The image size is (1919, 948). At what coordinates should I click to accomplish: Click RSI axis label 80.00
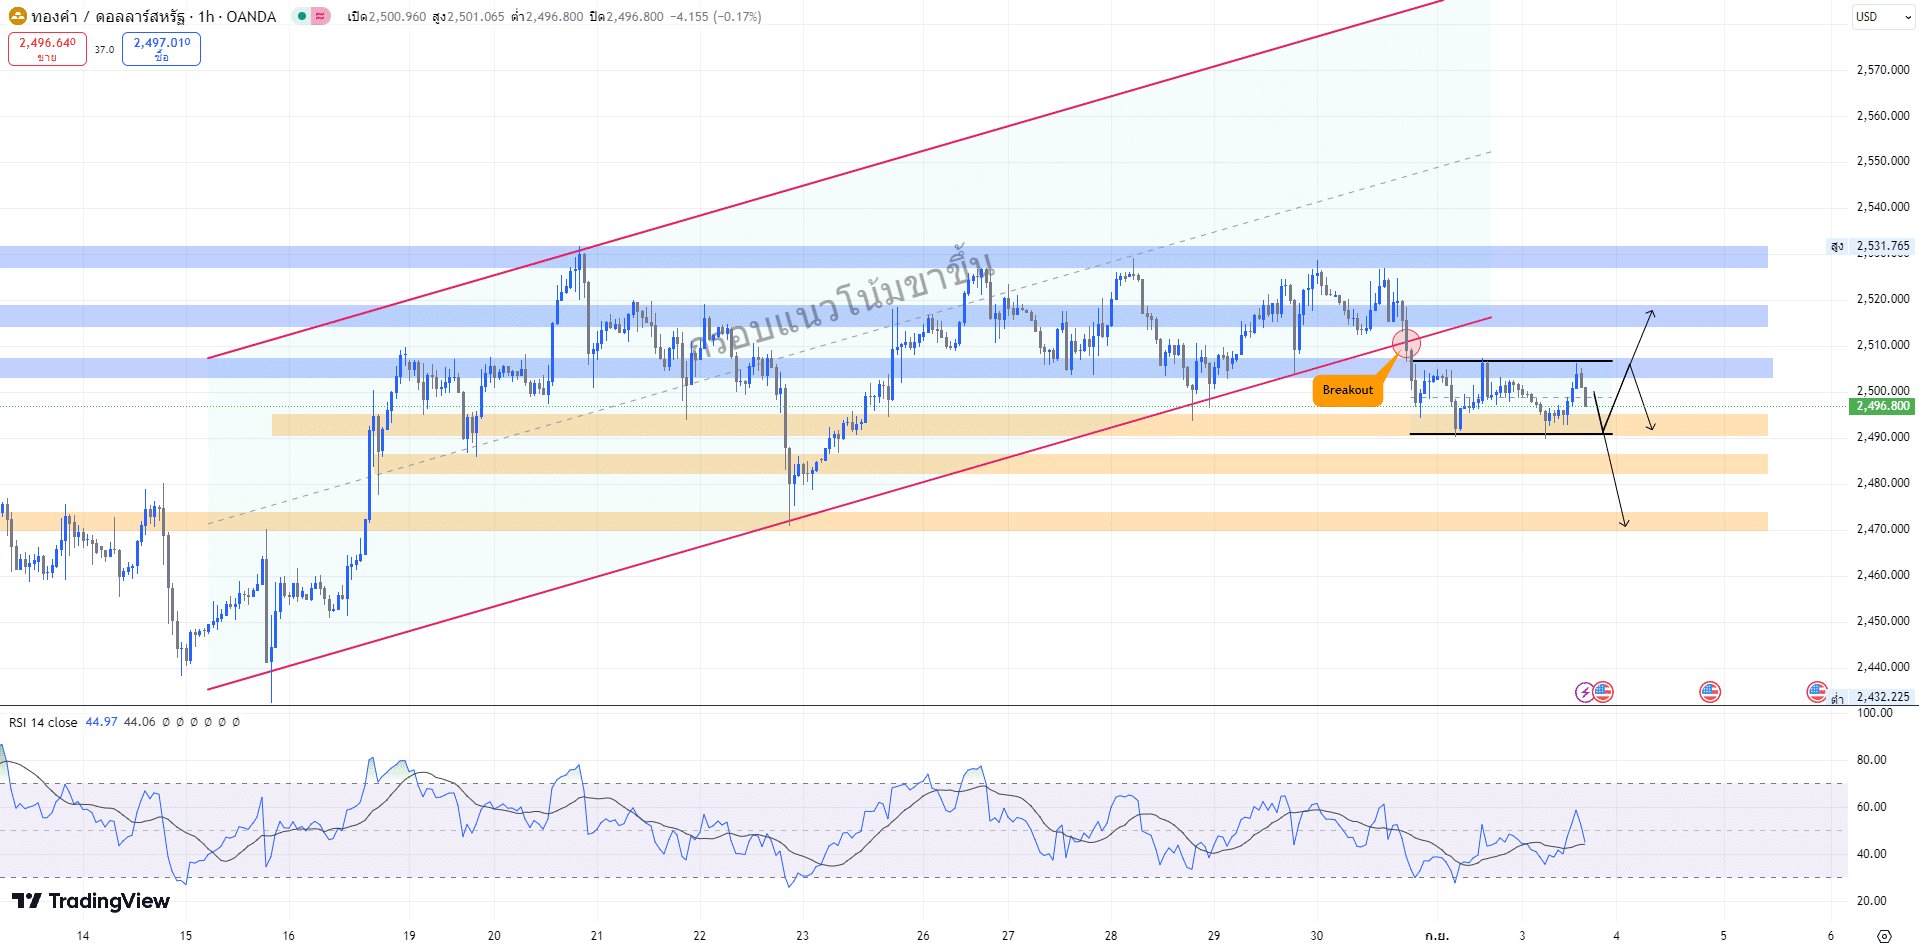click(1872, 760)
